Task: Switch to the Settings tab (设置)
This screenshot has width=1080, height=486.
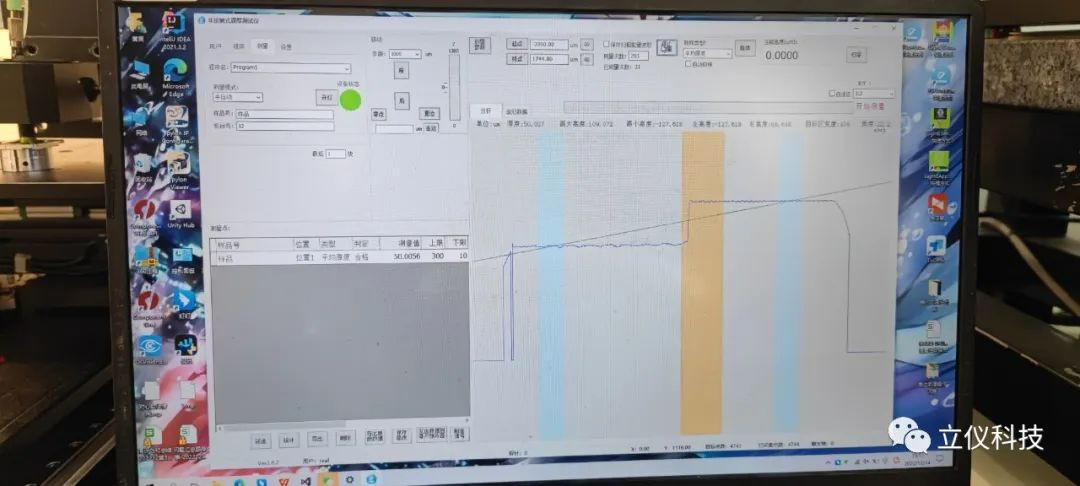Action: pos(286,46)
